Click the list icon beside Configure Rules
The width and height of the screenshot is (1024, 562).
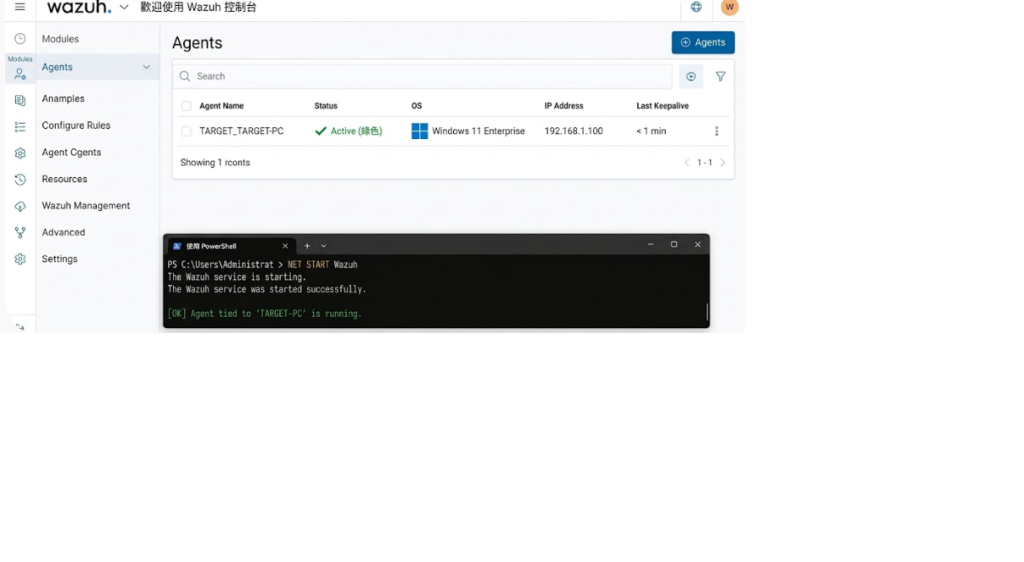click(x=20, y=127)
